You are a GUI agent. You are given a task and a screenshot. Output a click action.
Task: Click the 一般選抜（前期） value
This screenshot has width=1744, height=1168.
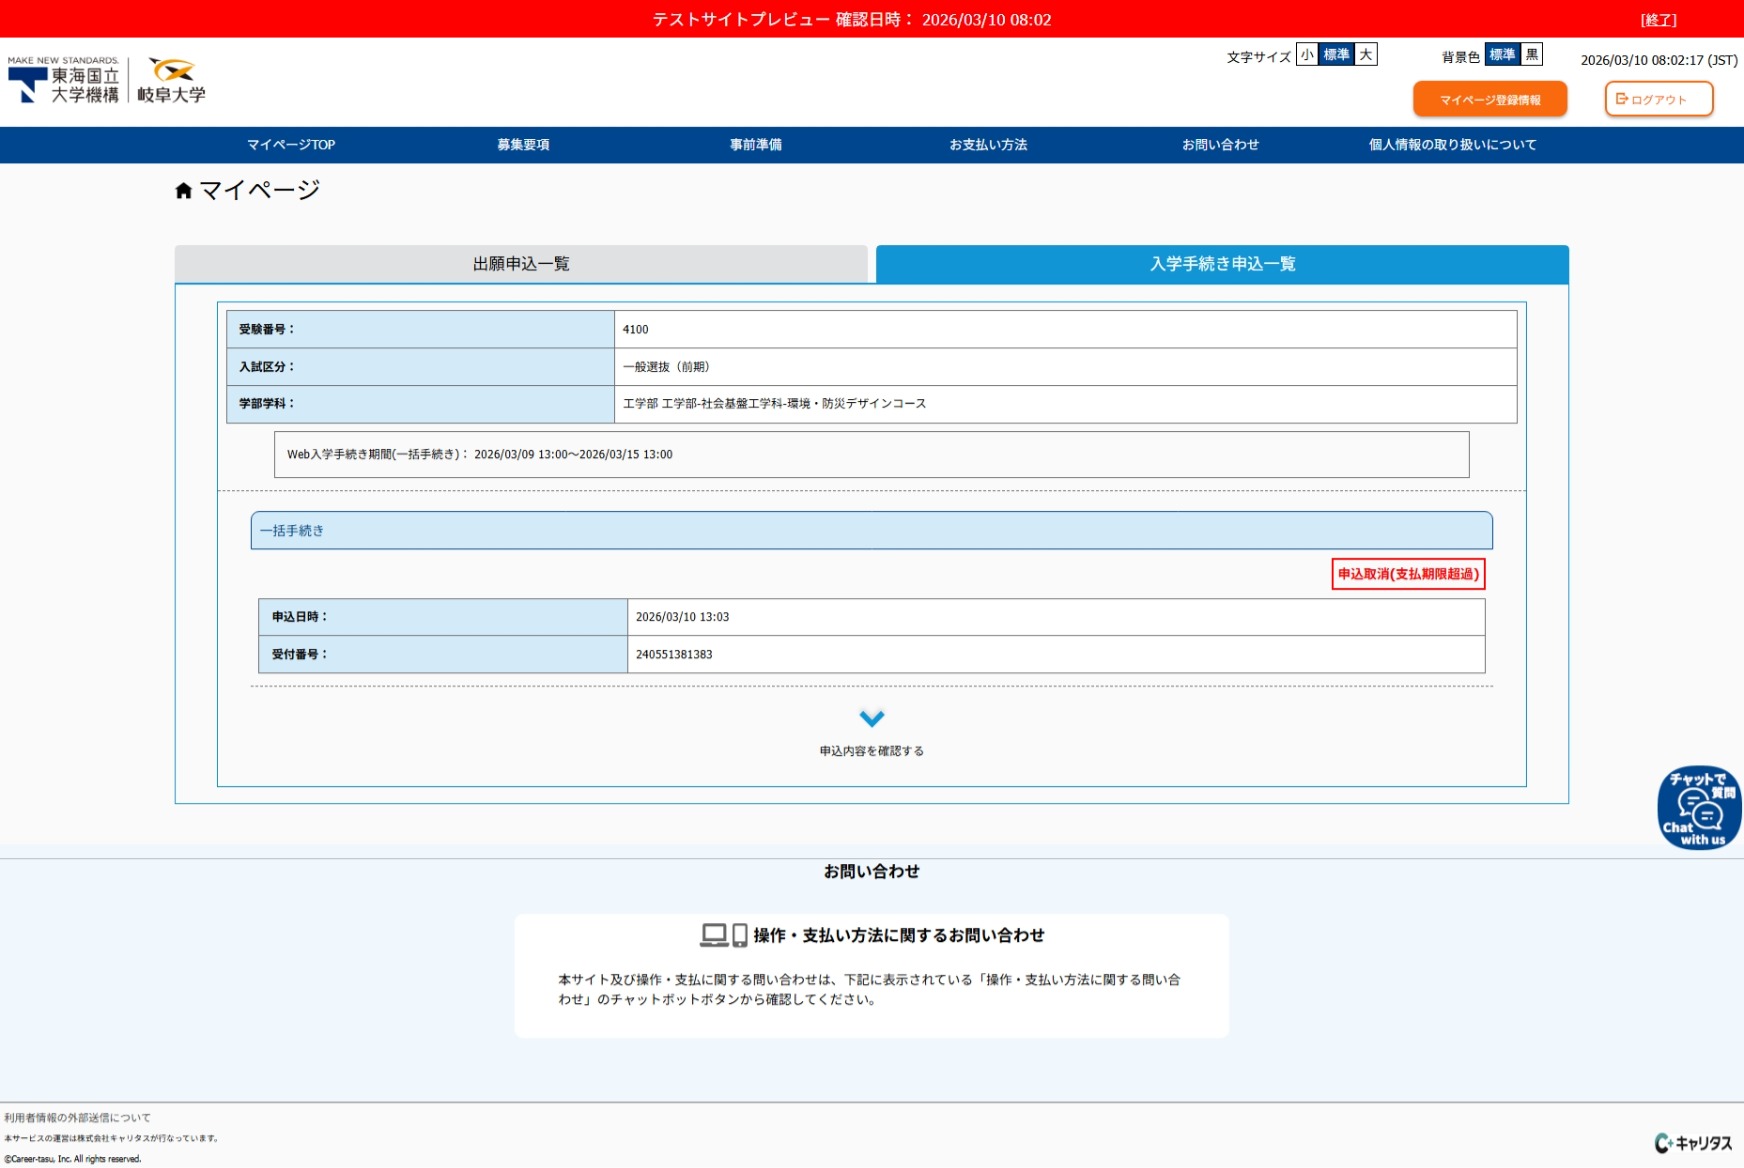(x=666, y=367)
